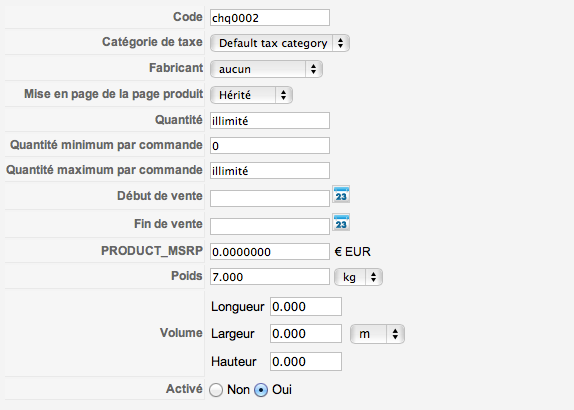574x410 pixels.
Task: Click the Hauteur input field
Action: tap(306, 362)
